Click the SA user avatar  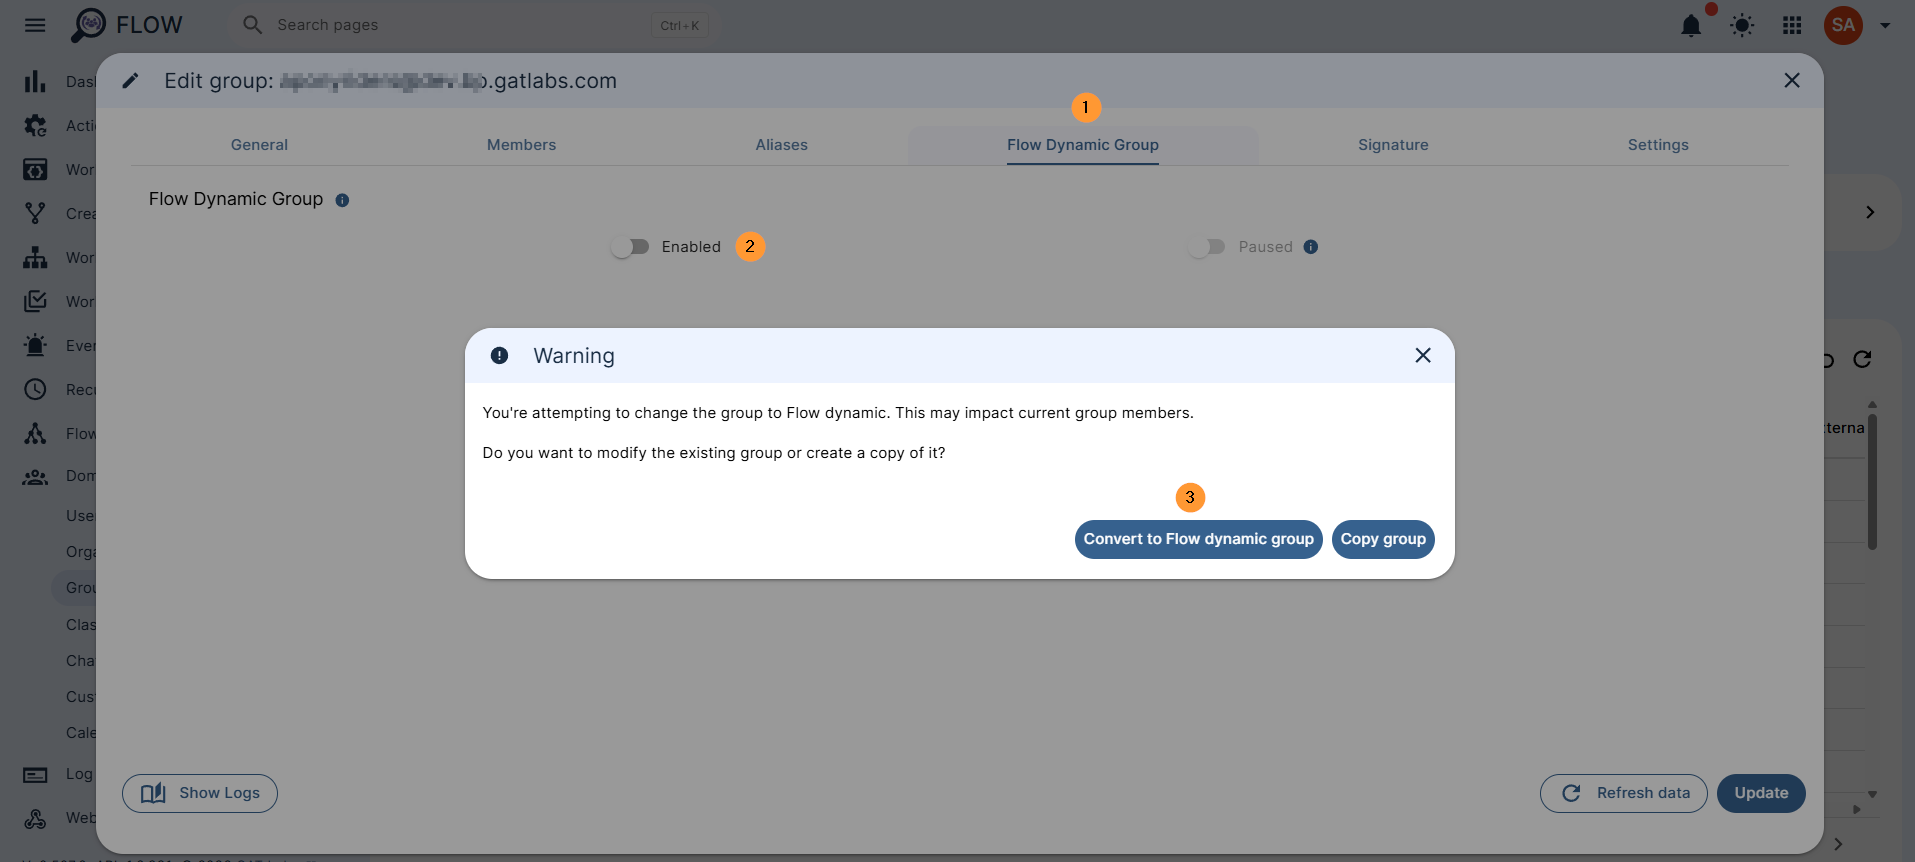click(x=1843, y=25)
